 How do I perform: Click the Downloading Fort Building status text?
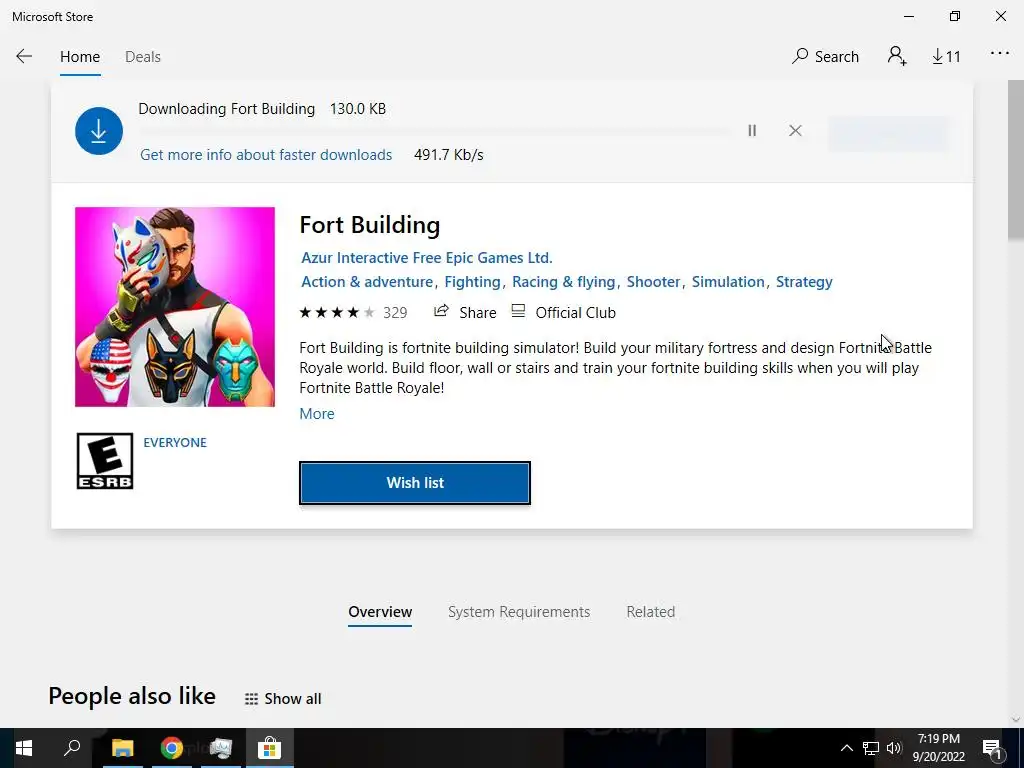[227, 109]
